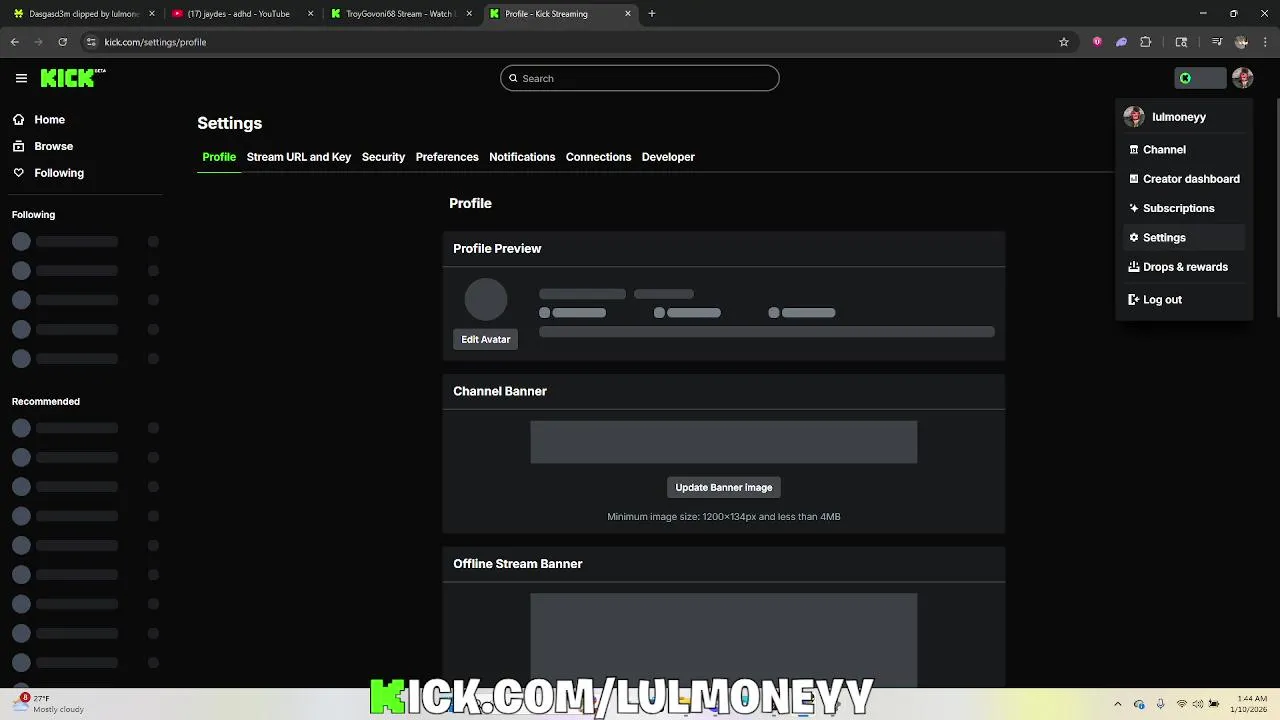Open the Chrome profile avatar
The image size is (1280, 720).
tap(1241, 42)
